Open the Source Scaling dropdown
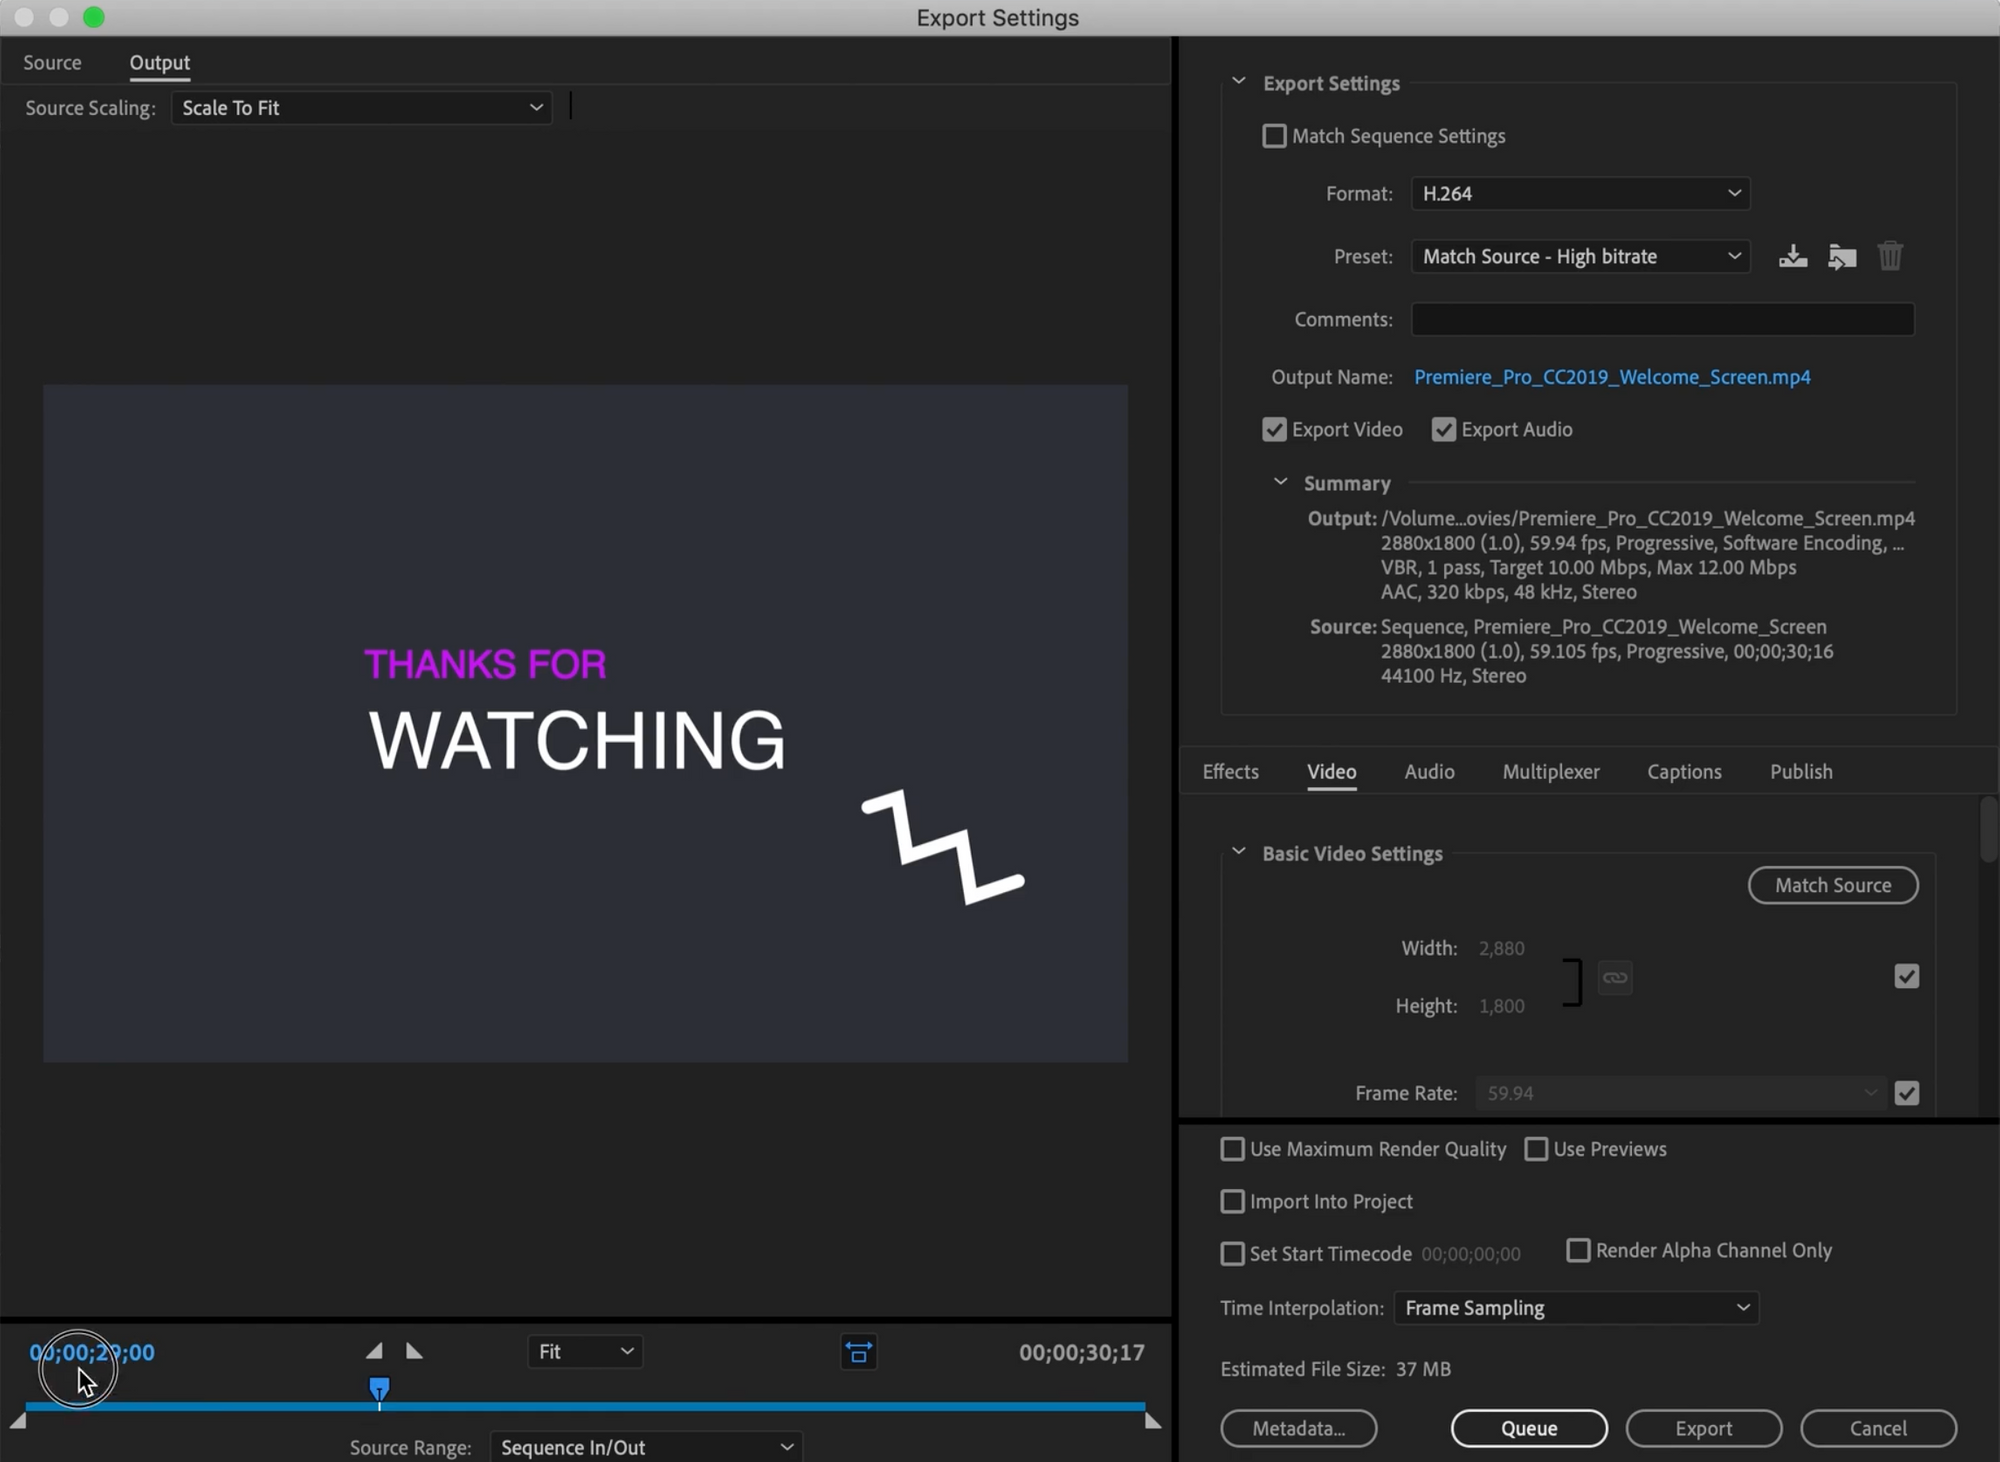The image size is (2000, 1462). coord(361,108)
